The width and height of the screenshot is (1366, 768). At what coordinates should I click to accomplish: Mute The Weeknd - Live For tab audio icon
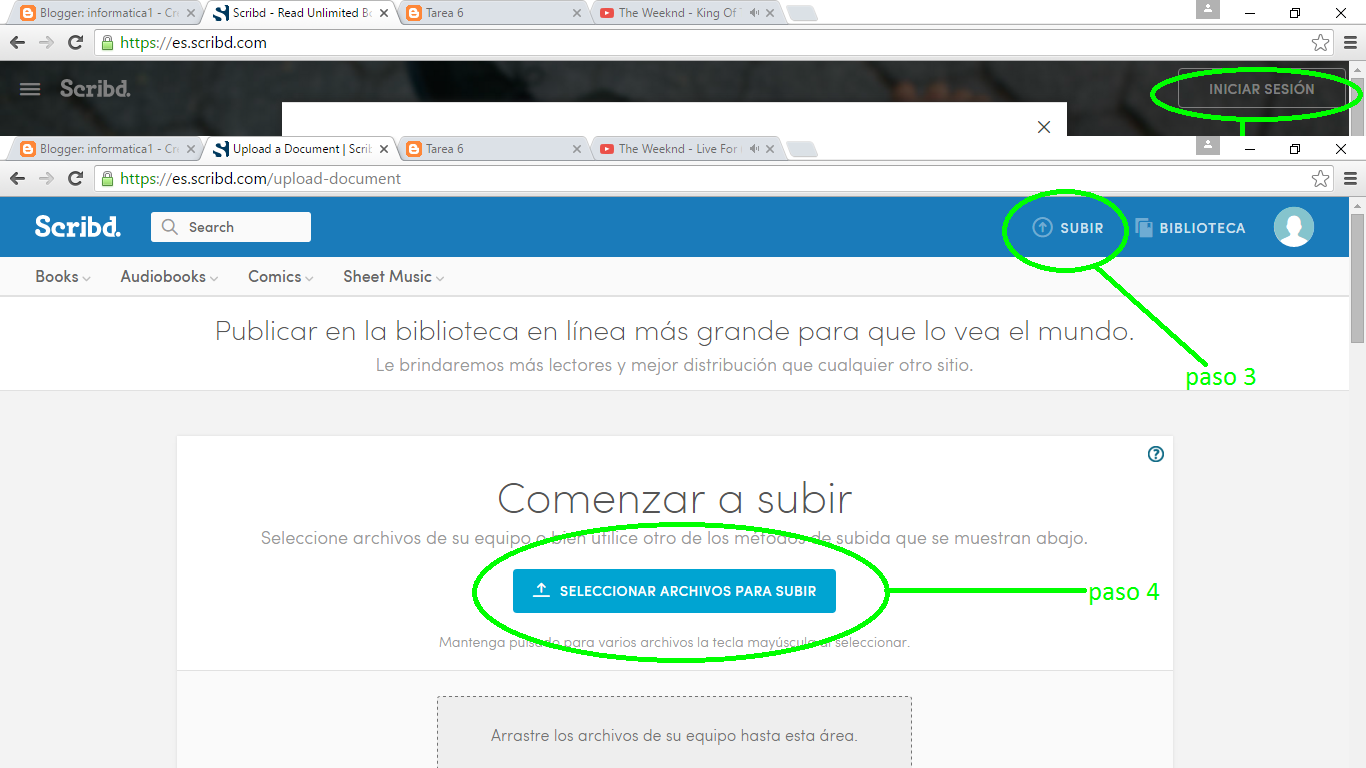click(x=754, y=149)
